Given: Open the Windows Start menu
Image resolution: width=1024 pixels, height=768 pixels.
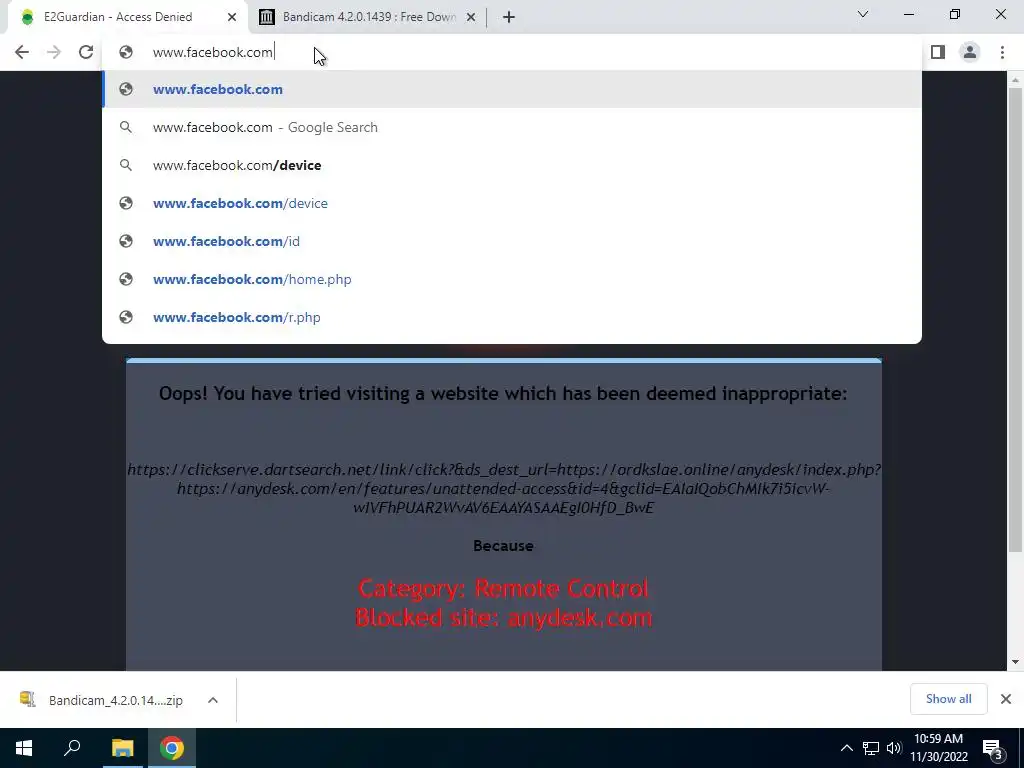Looking at the screenshot, I should [x=24, y=748].
